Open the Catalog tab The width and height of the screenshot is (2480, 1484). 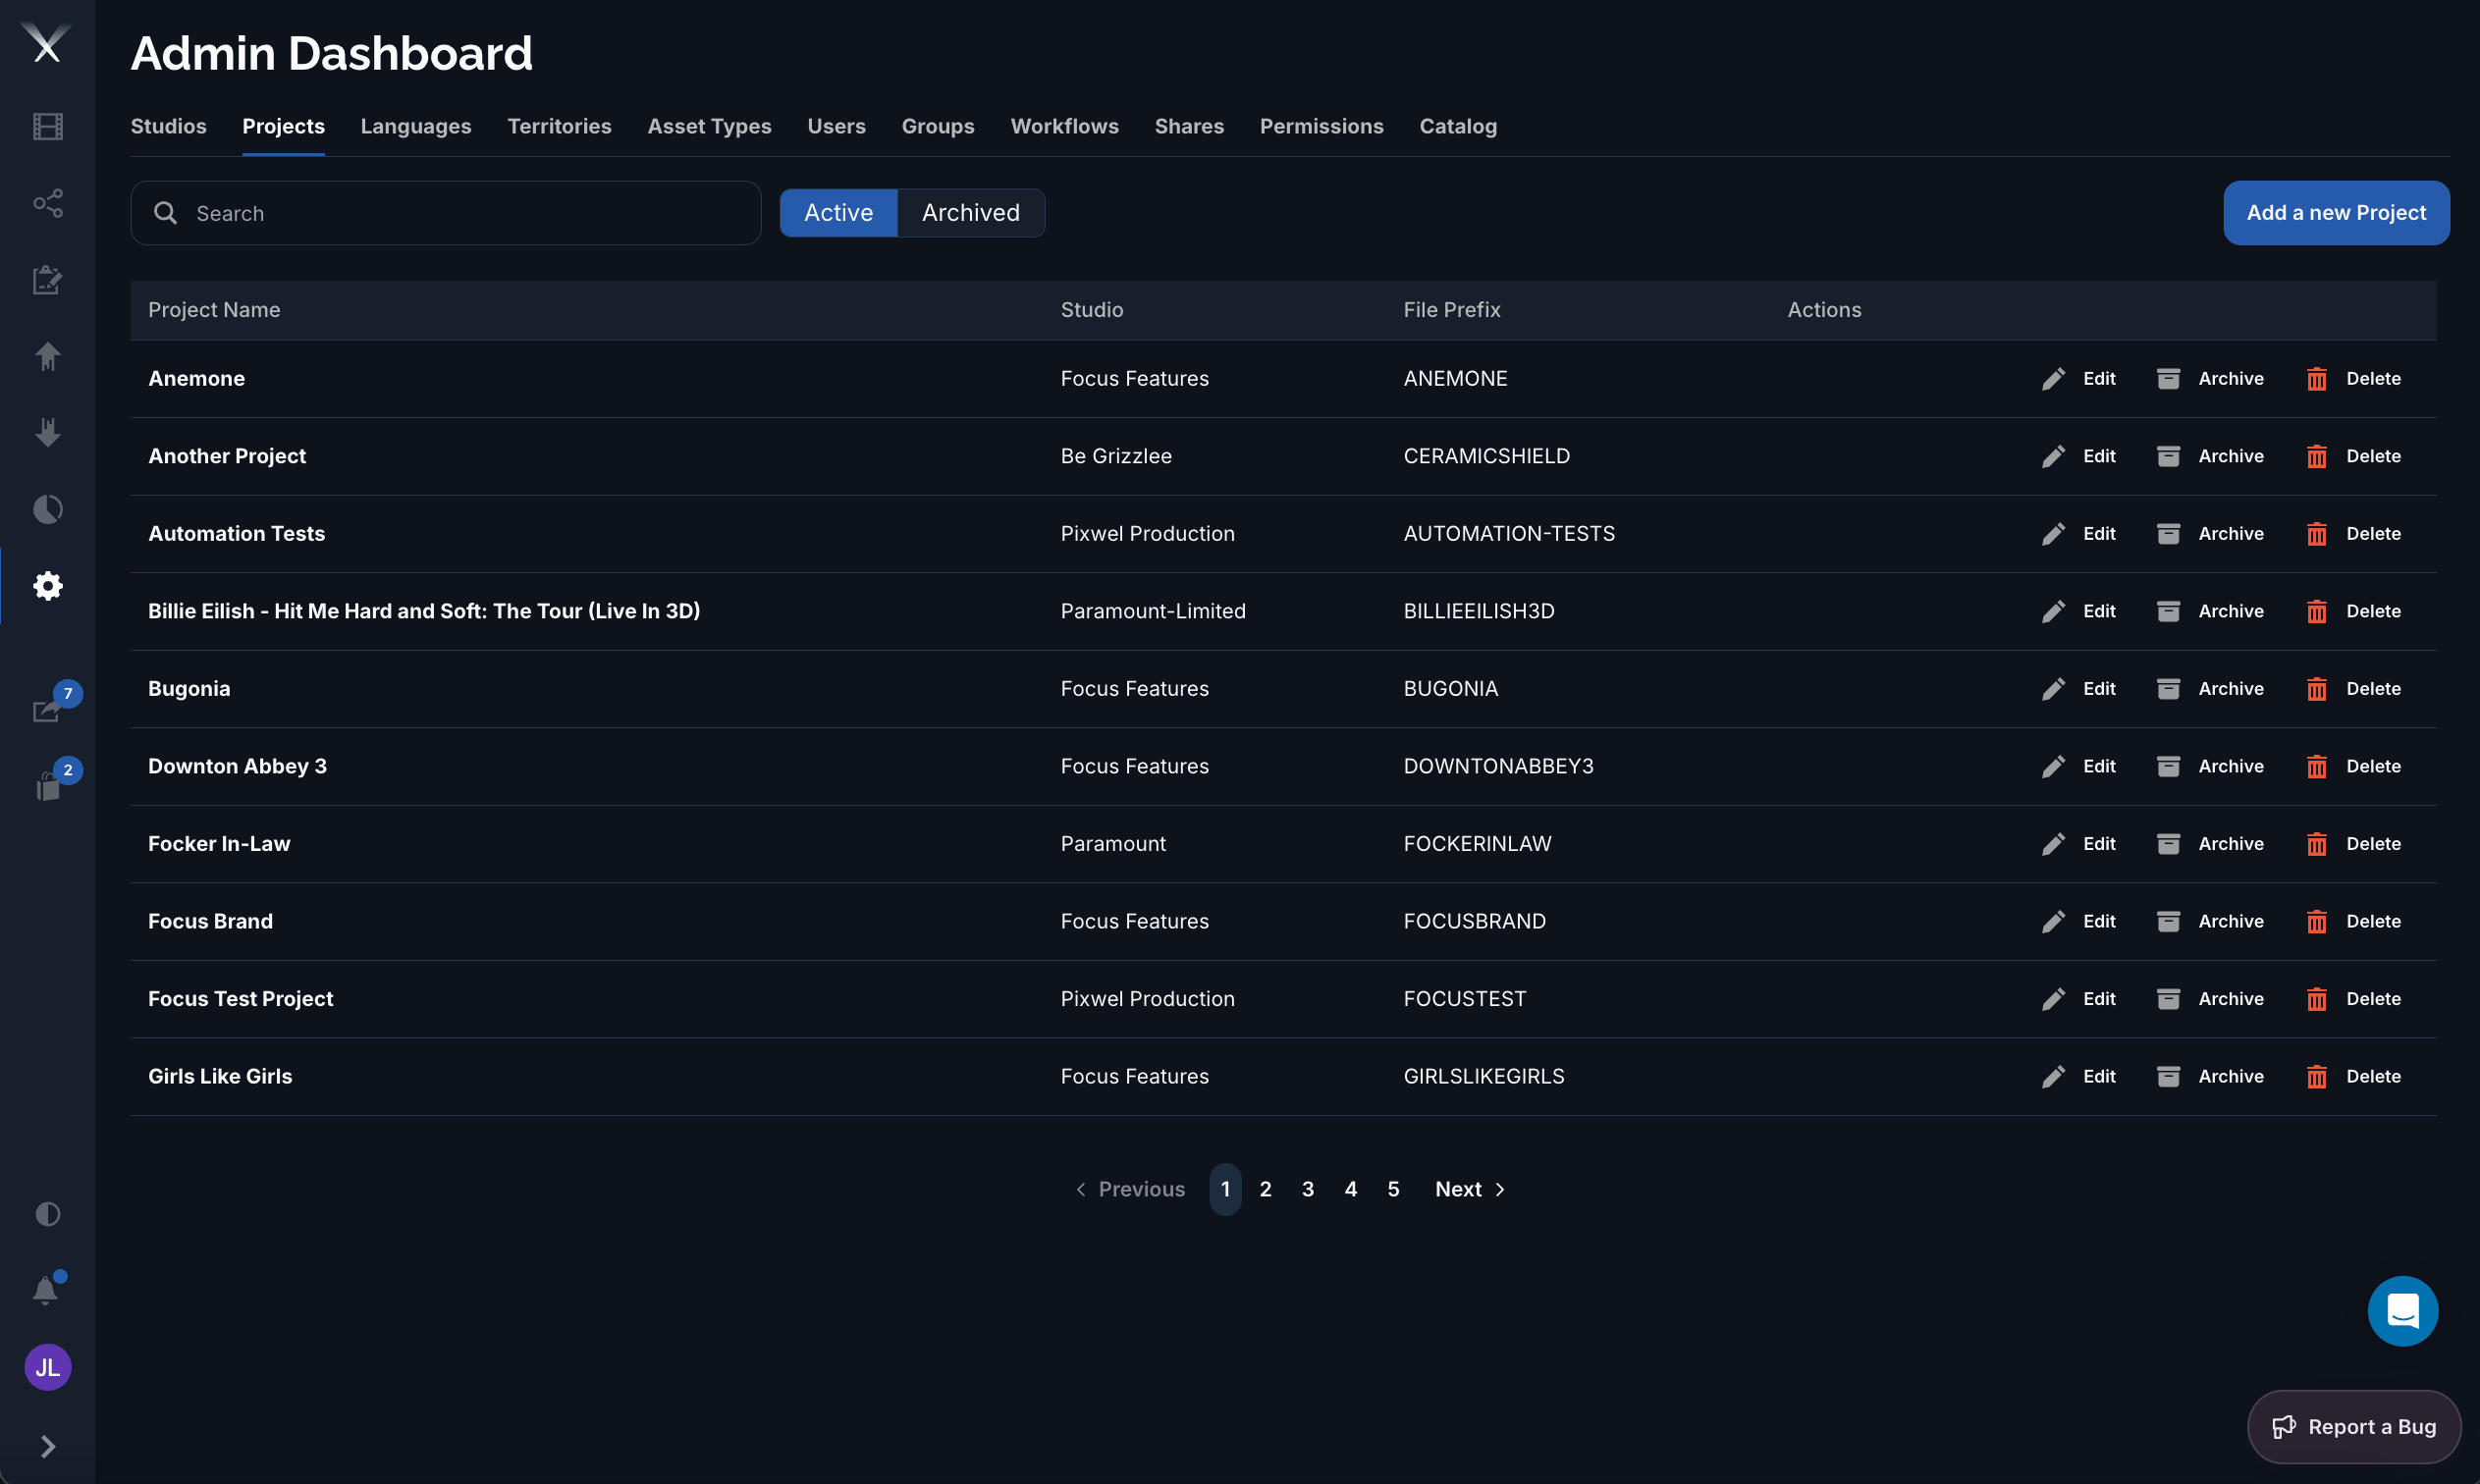[x=1458, y=126]
